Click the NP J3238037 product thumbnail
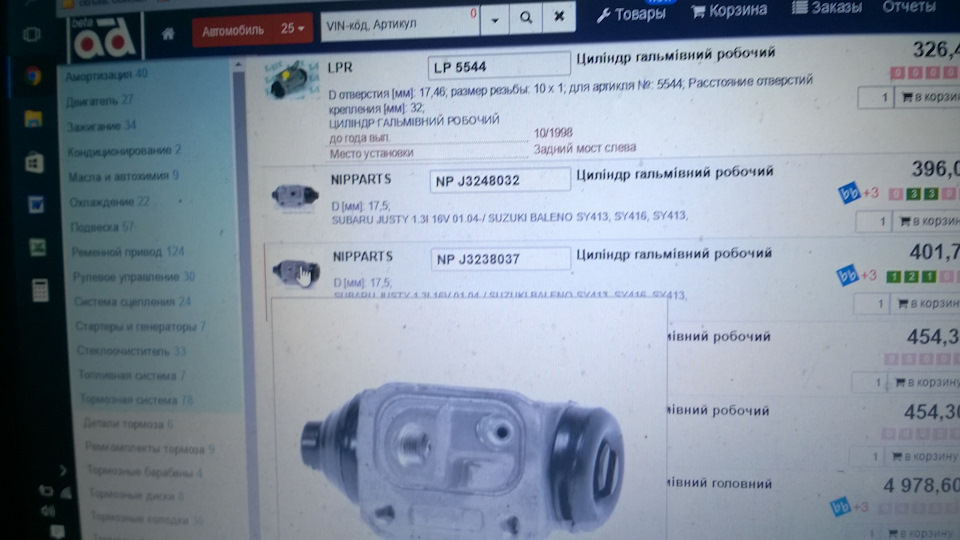 coord(296,272)
